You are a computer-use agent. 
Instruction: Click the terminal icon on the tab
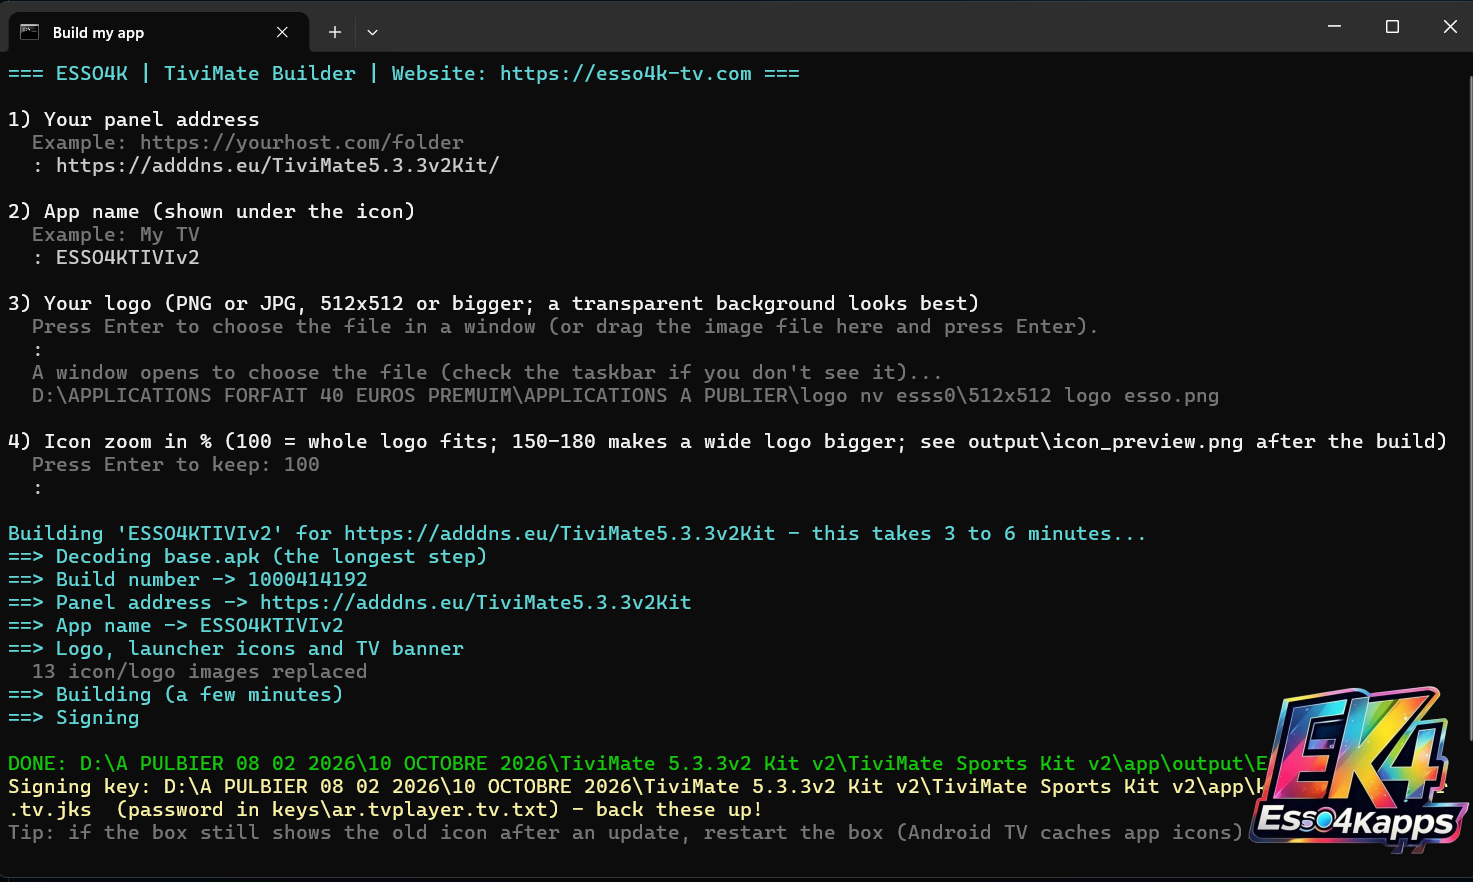30,32
